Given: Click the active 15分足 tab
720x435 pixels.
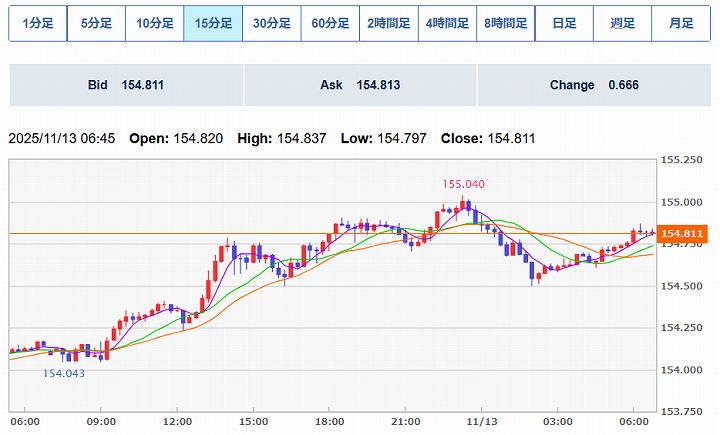Looking at the screenshot, I should [x=213, y=23].
